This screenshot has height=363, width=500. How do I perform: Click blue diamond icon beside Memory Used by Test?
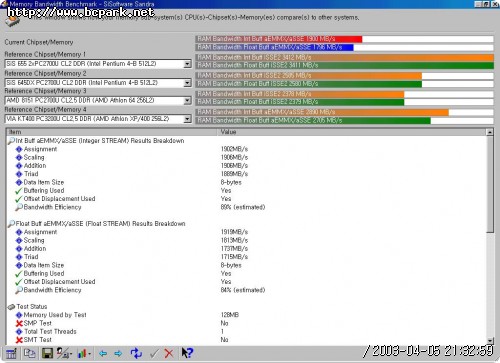19,315
